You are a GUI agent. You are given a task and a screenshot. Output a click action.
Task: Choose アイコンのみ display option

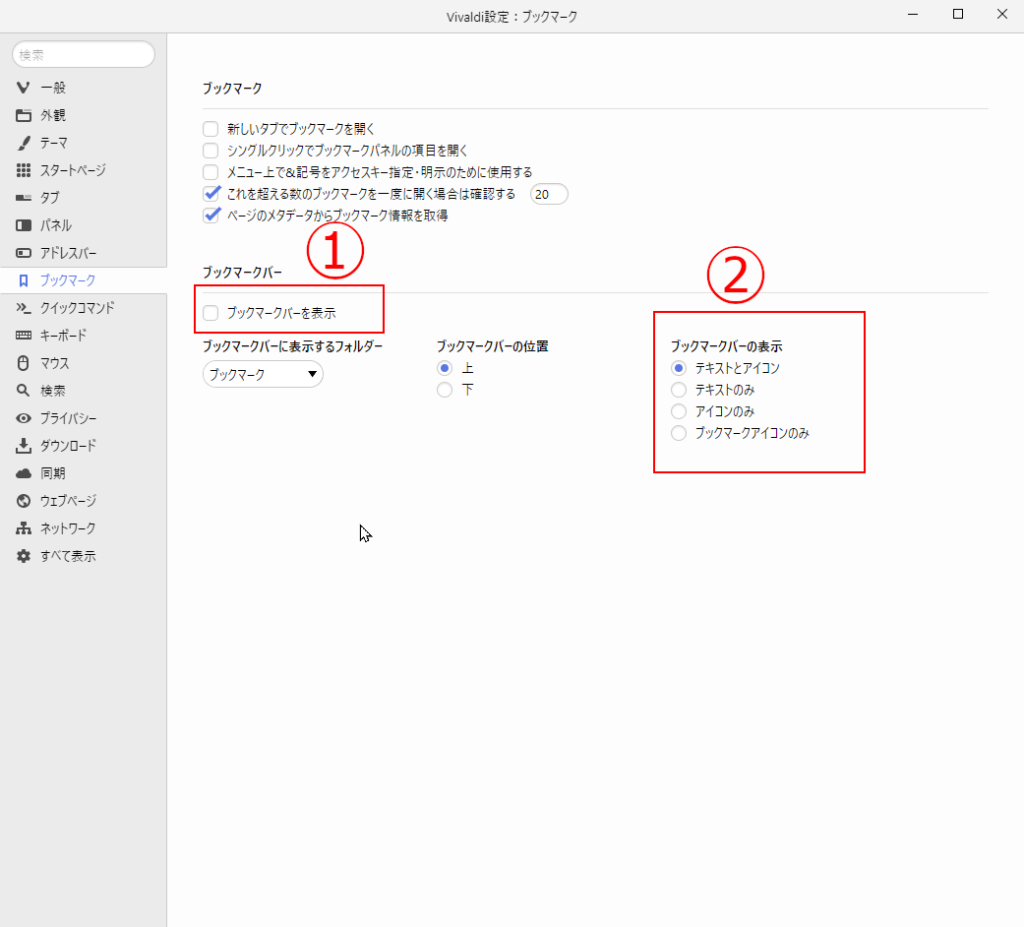tap(679, 412)
